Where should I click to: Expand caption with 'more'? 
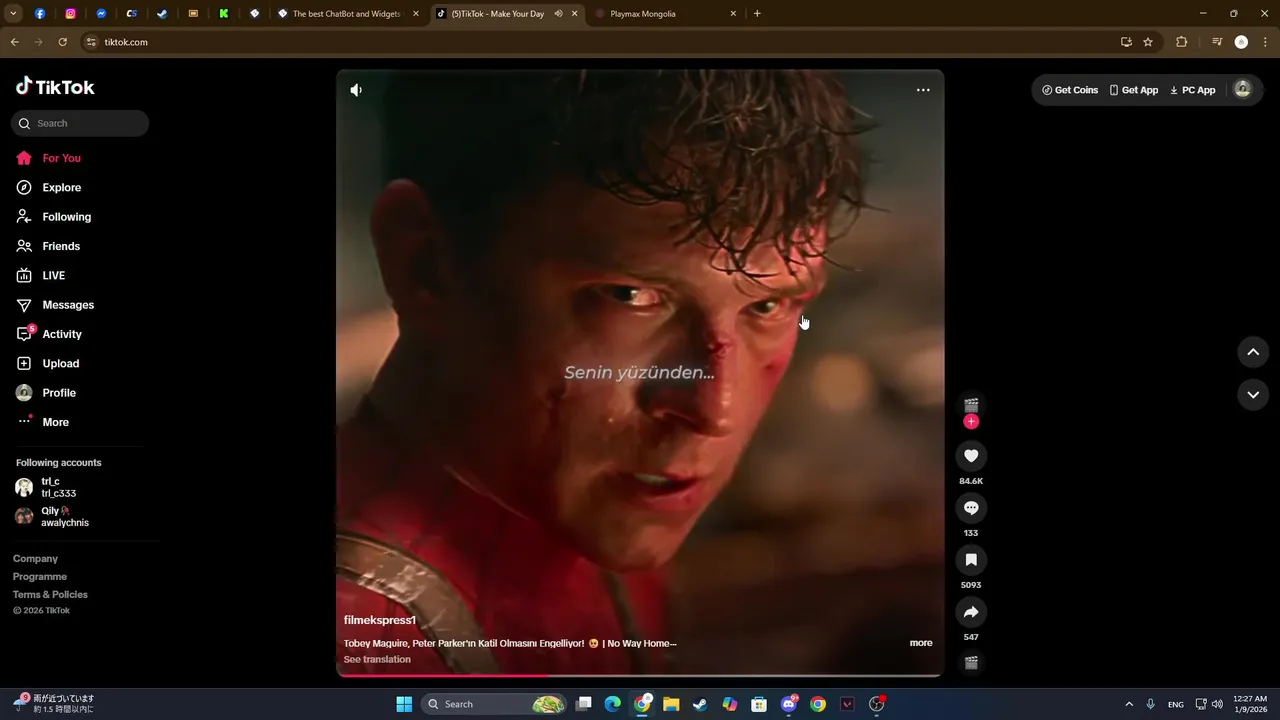click(x=921, y=643)
